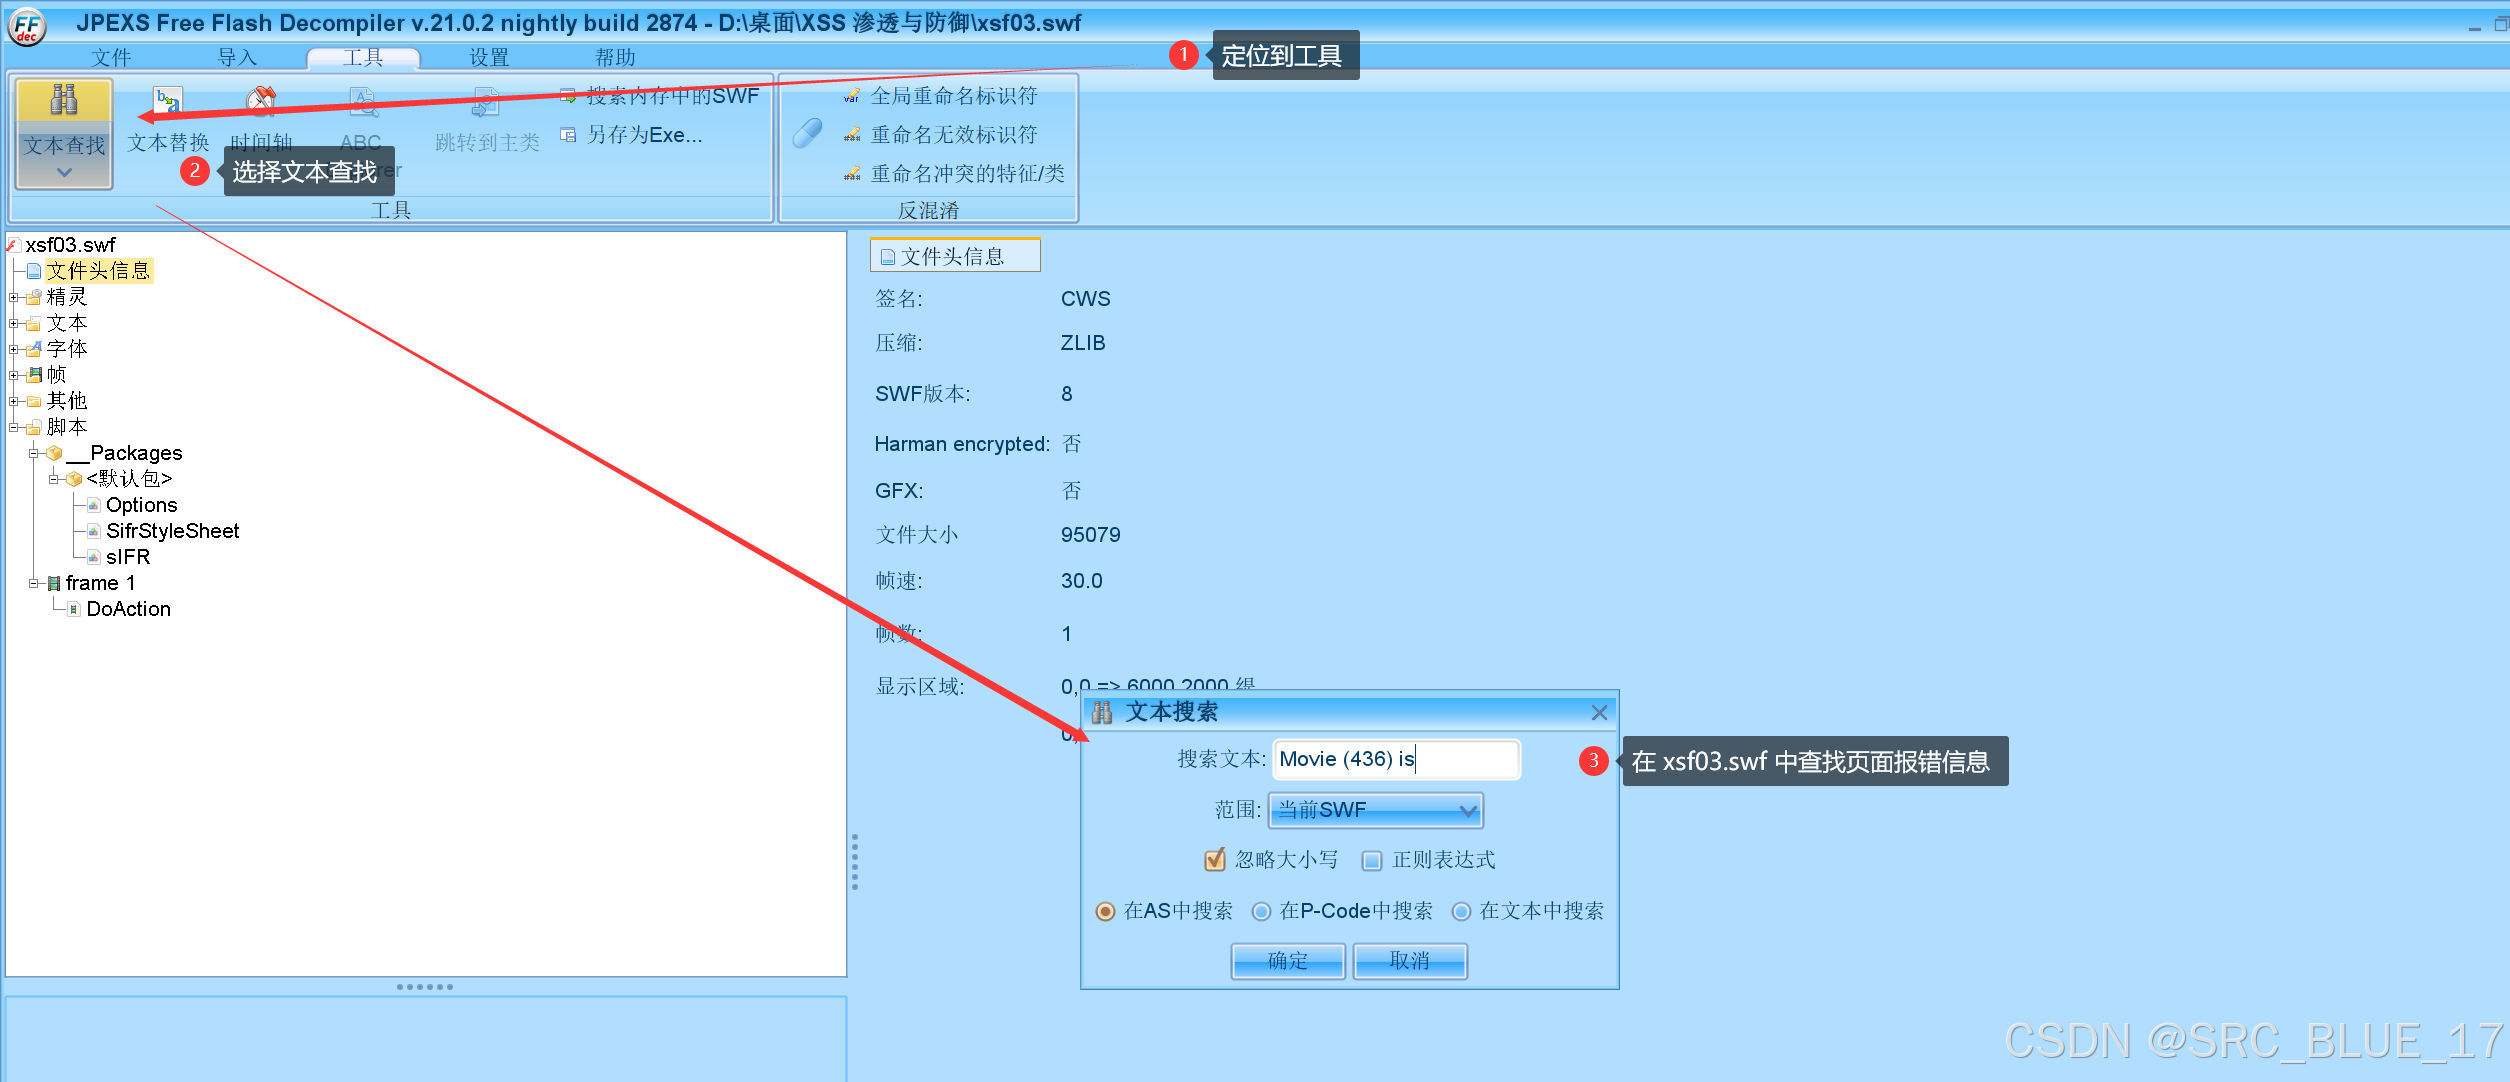Viewport: 2510px width, 1082px height.
Task: Run 全局重命名标识符 deobfuscation action
Action: tap(952, 95)
